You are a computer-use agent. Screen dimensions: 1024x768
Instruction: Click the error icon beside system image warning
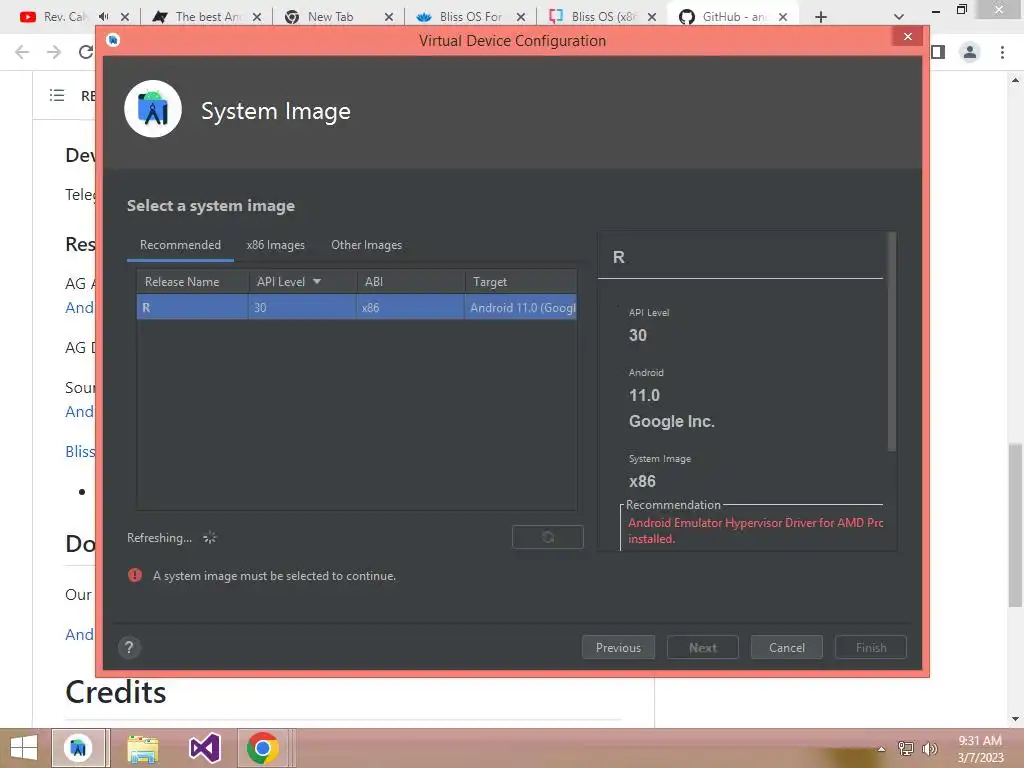[x=135, y=575]
